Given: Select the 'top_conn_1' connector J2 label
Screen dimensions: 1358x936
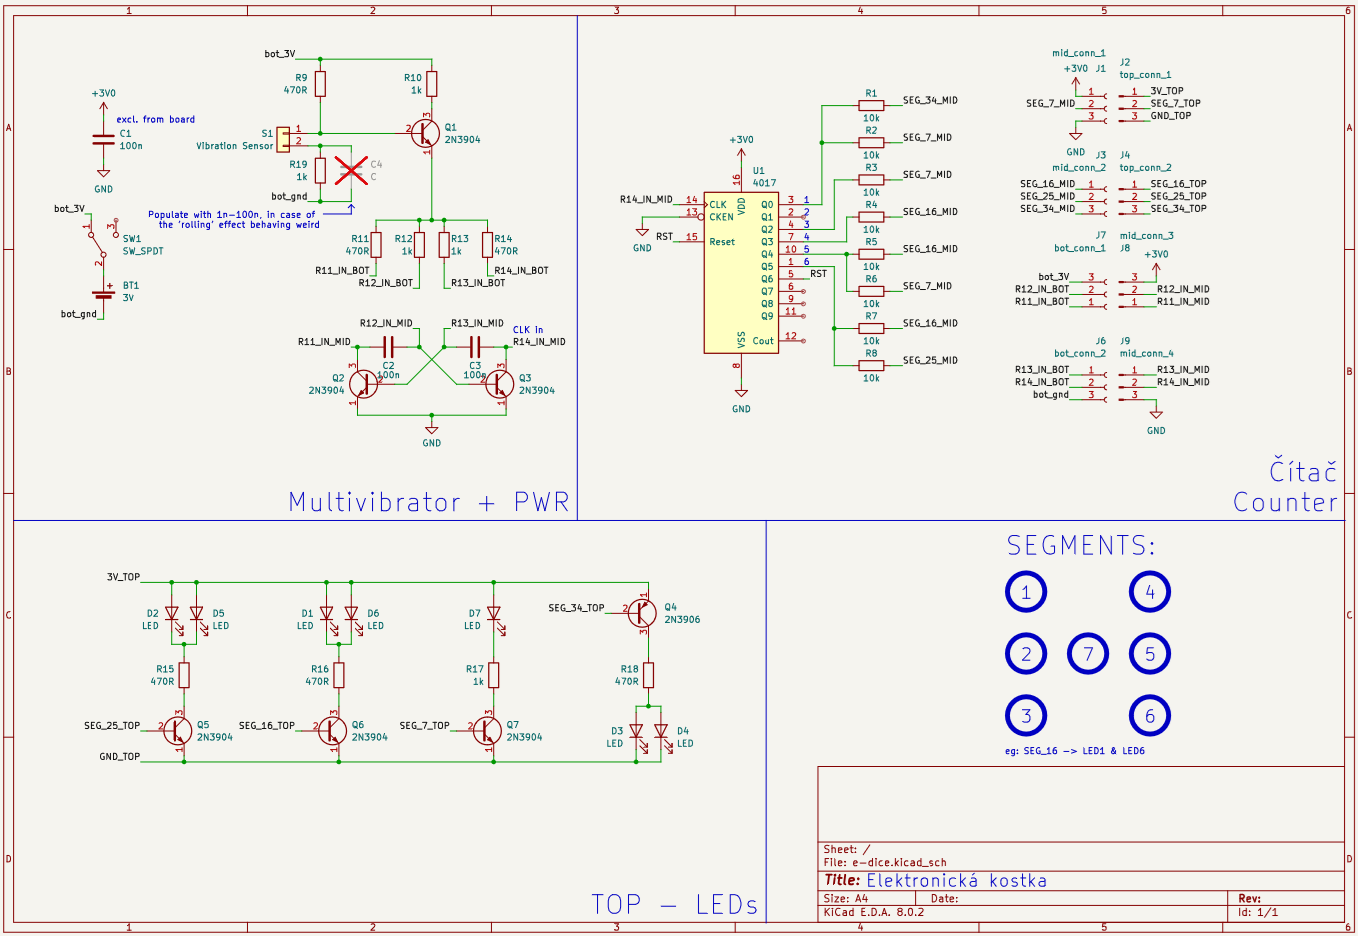Looking at the screenshot, I should 1145,75.
